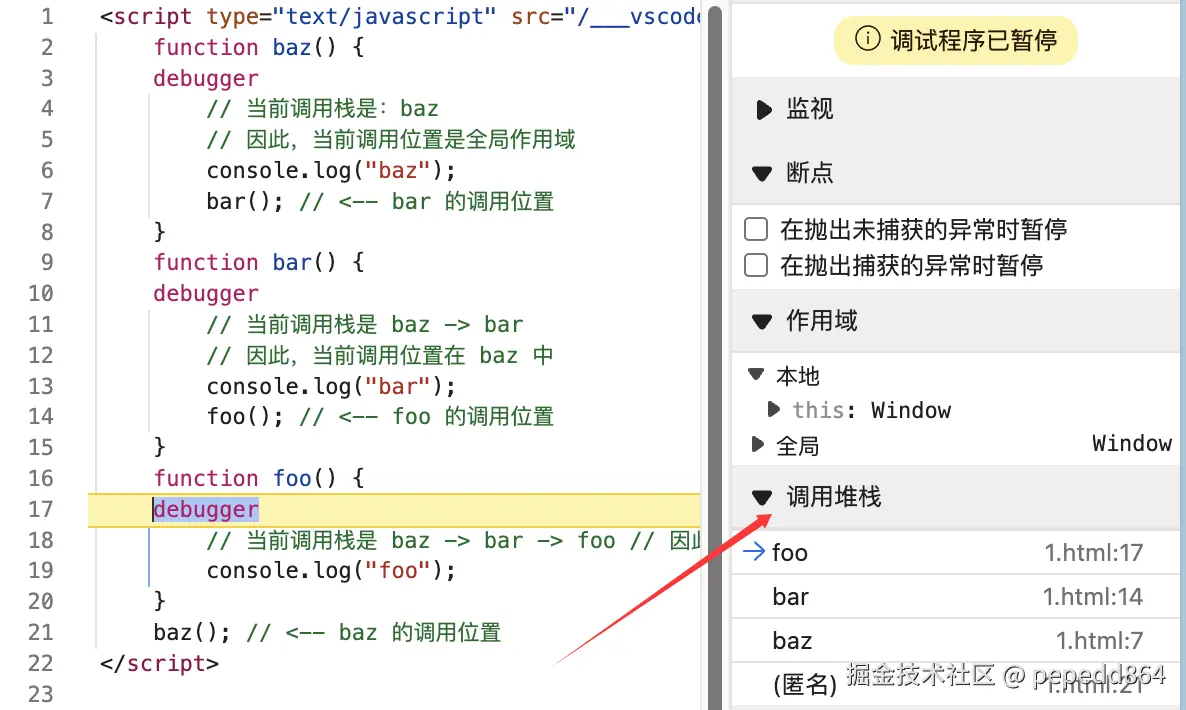Image resolution: width=1186 pixels, height=710 pixels.
Task: Click console.log("bar") on line 13
Action: (331, 386)
